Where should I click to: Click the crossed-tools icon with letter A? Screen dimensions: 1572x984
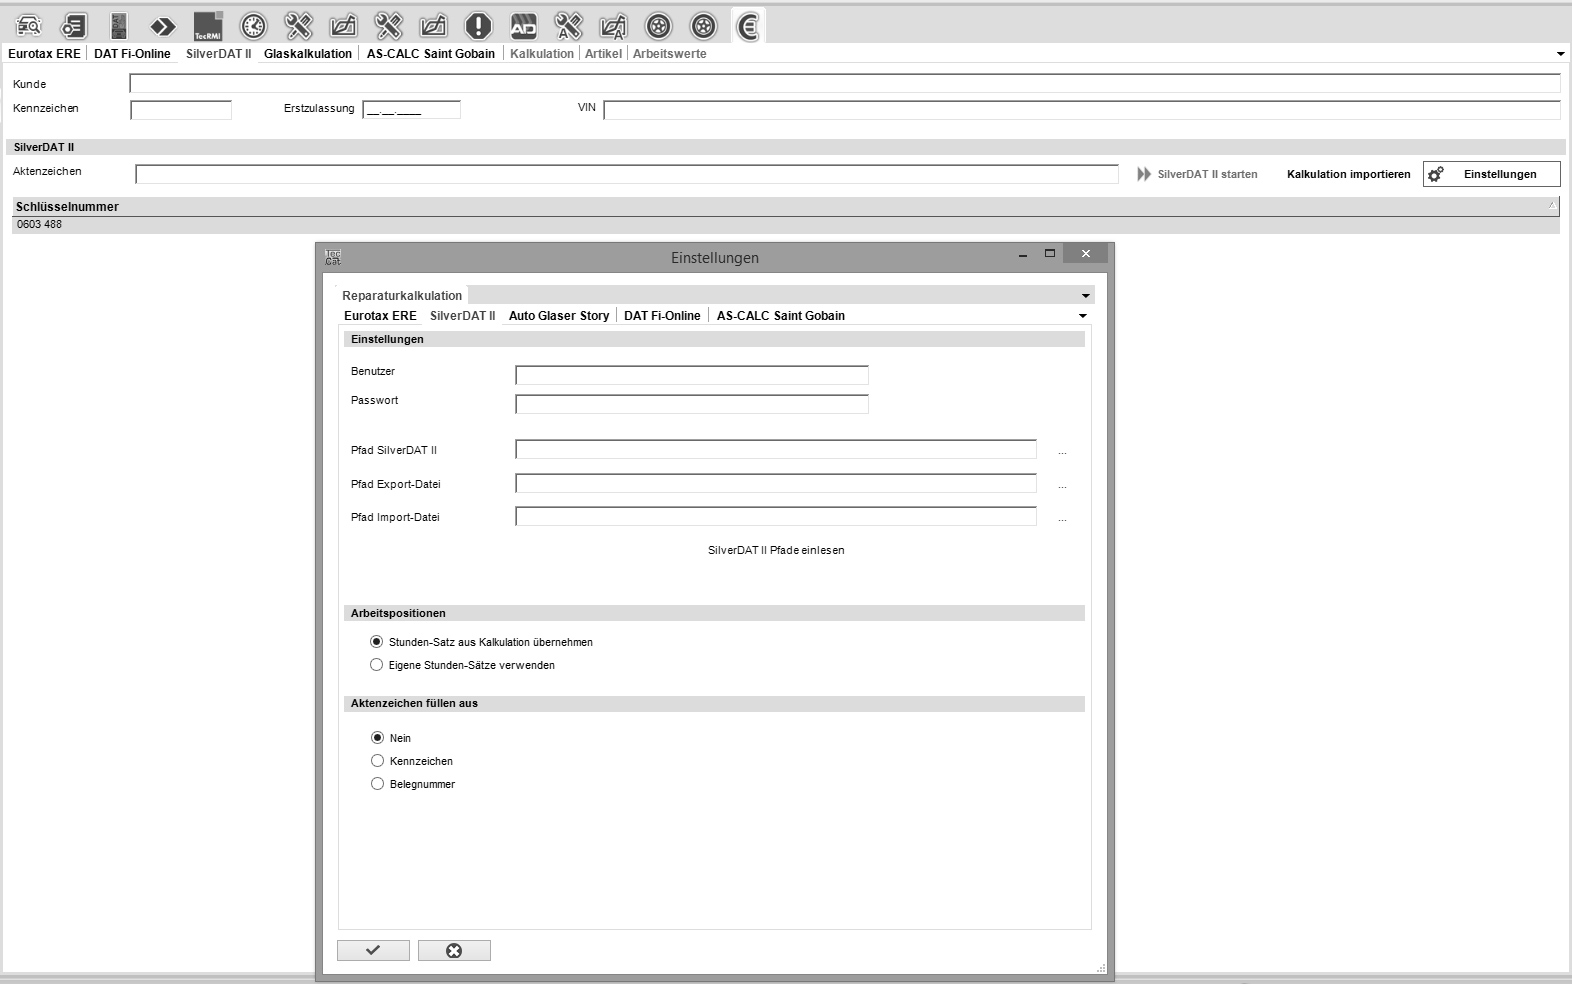(568, 26)
